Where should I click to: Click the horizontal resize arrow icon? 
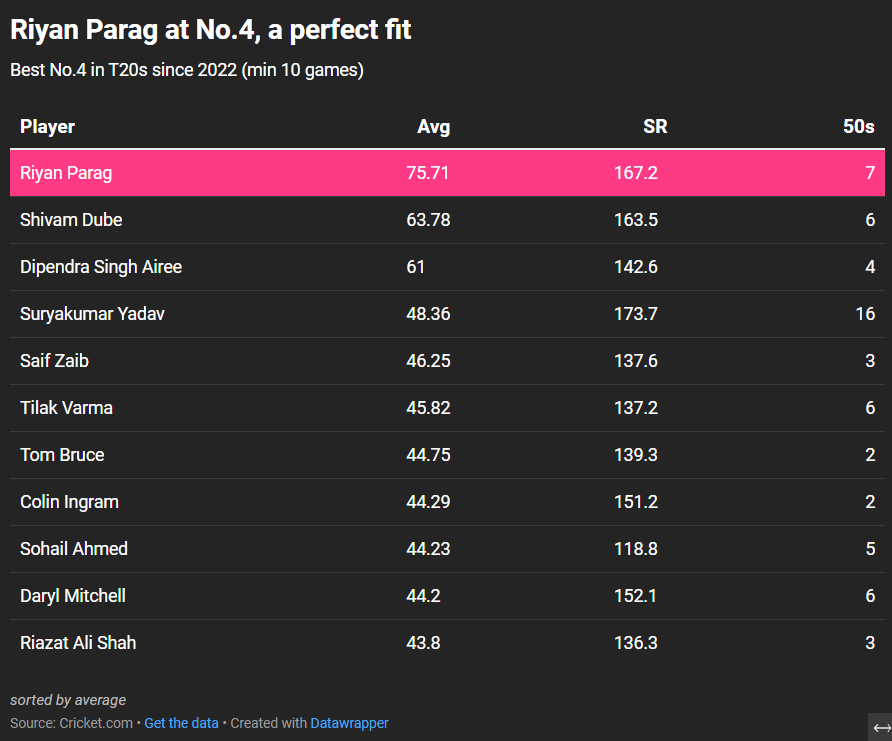pos(881,727)
